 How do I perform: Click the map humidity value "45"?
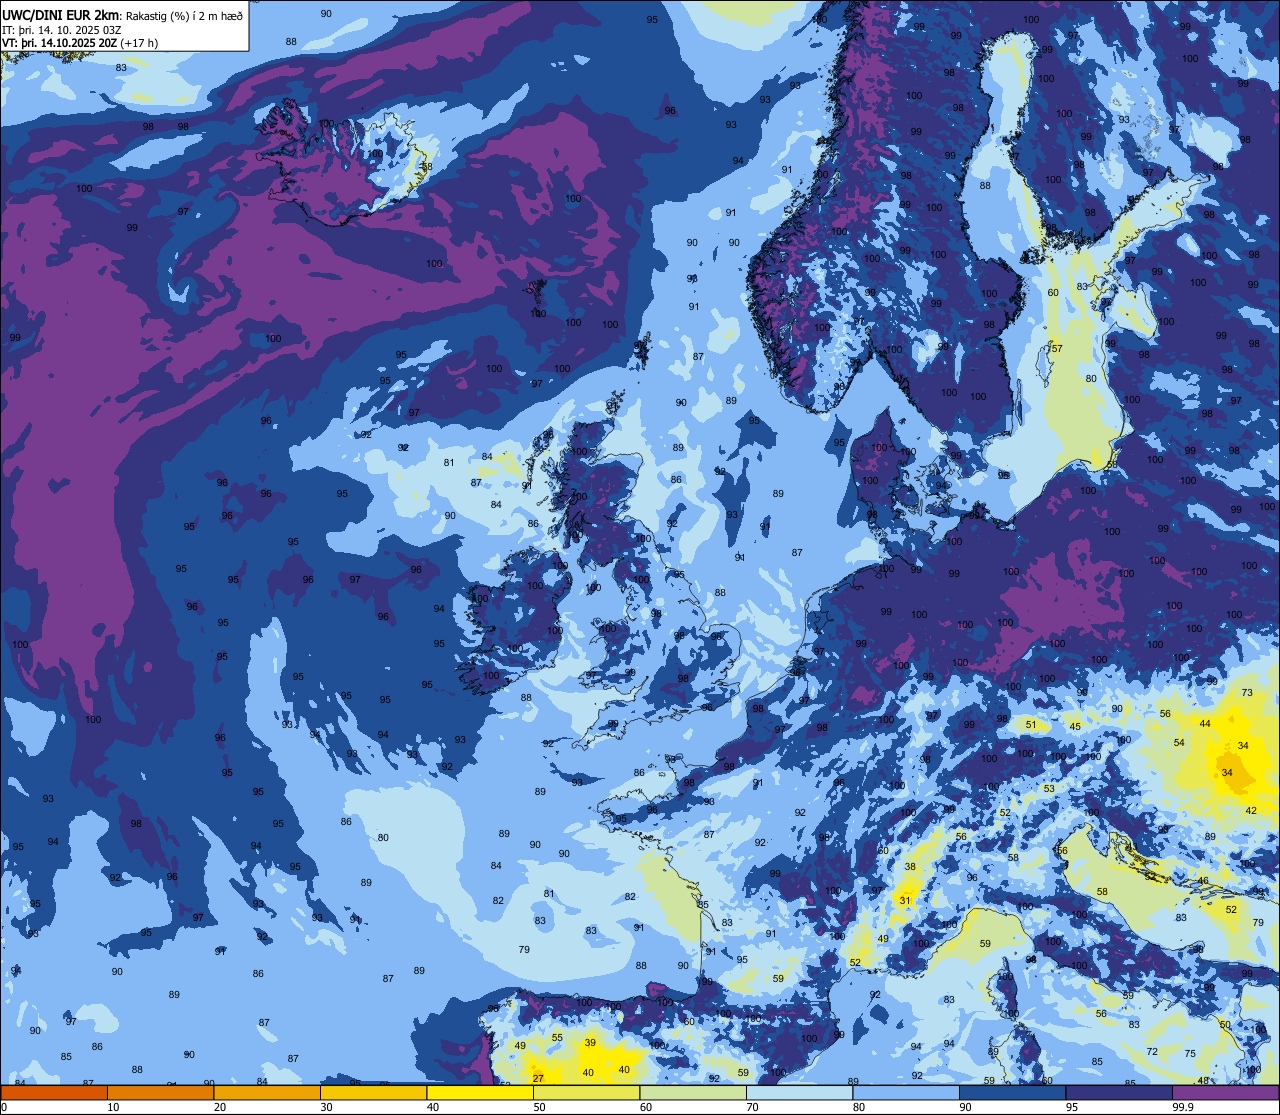click(1075, 726)
